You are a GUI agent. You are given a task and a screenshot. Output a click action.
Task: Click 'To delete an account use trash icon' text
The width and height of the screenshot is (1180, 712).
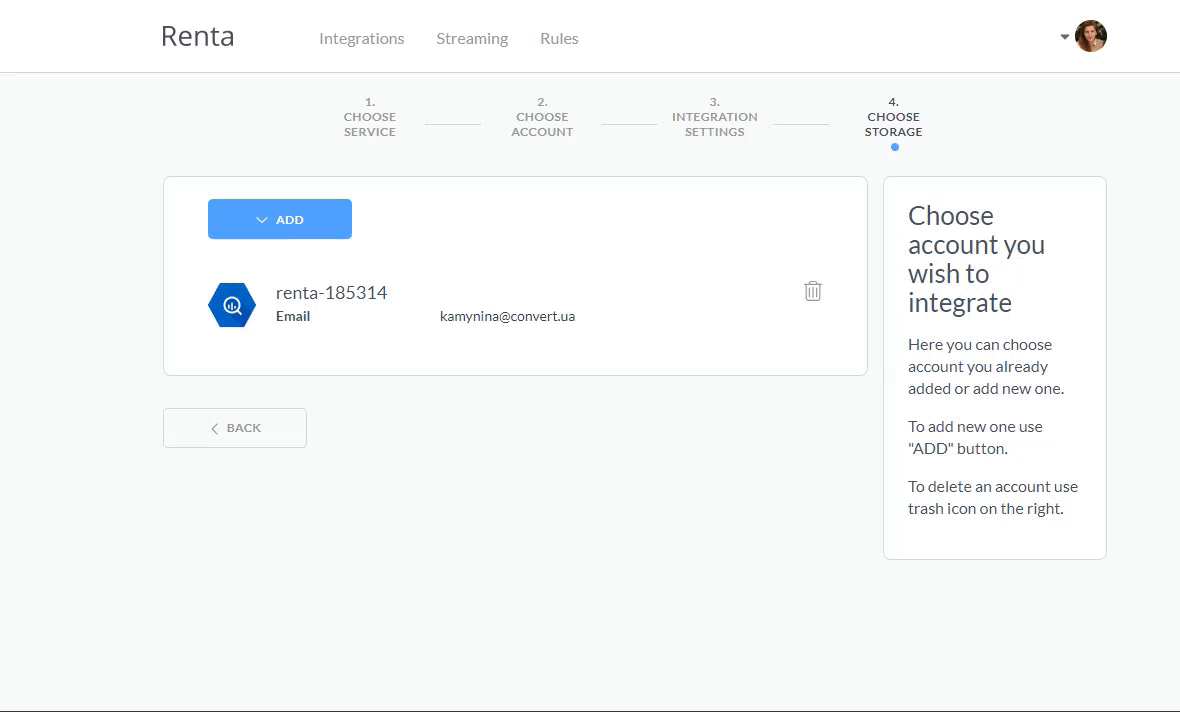click(993, 497)
